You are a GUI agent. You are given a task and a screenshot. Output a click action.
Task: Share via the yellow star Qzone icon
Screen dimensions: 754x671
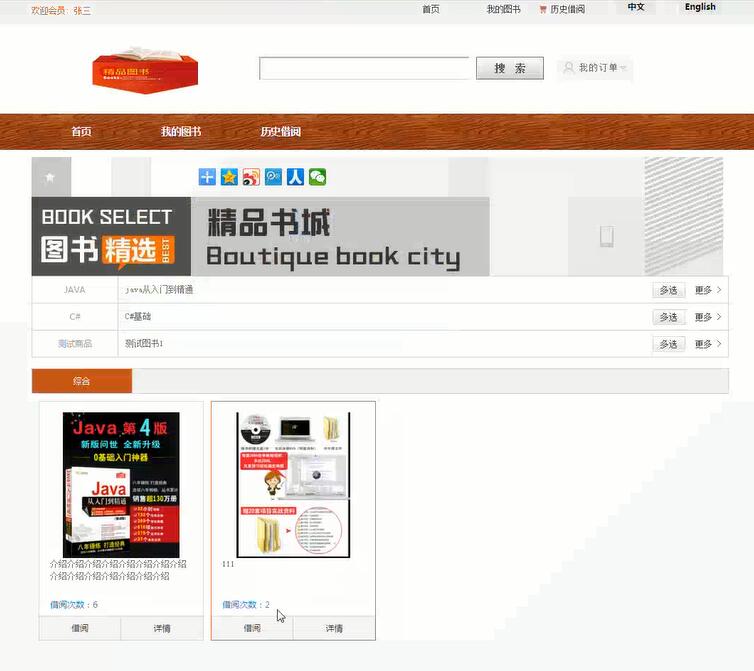(x=229, y=177)
